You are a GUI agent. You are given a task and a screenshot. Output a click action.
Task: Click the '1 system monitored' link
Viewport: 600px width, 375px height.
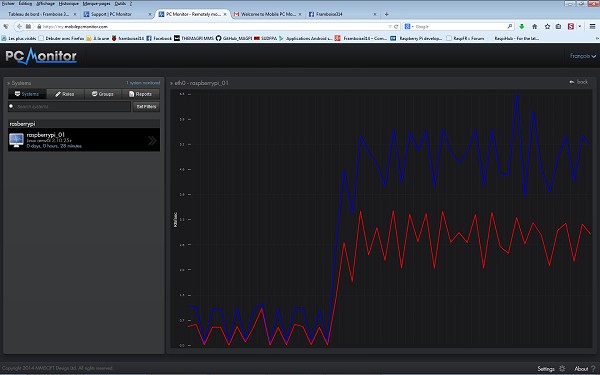(143, 83)
